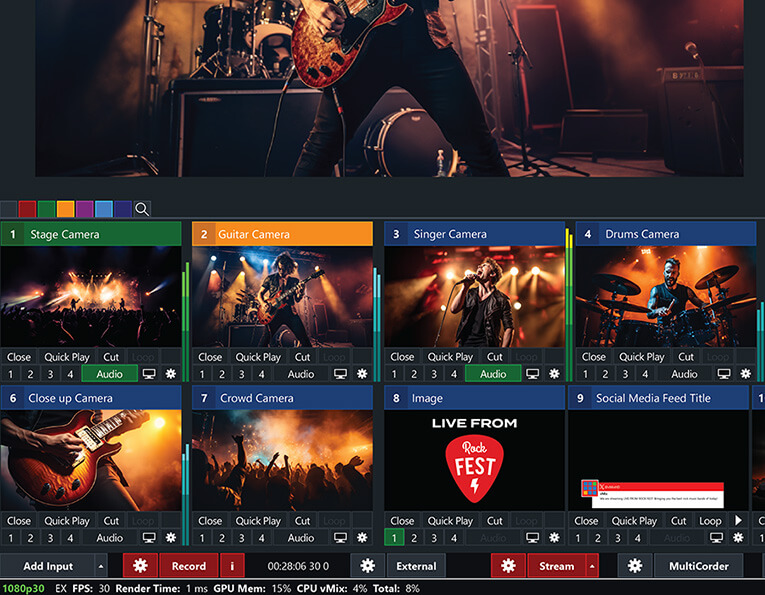Screen dimensions: 765x595
Task: Open the MultiCorder settings gear icon
Action: pyautogui.click(x=635, y=566)
